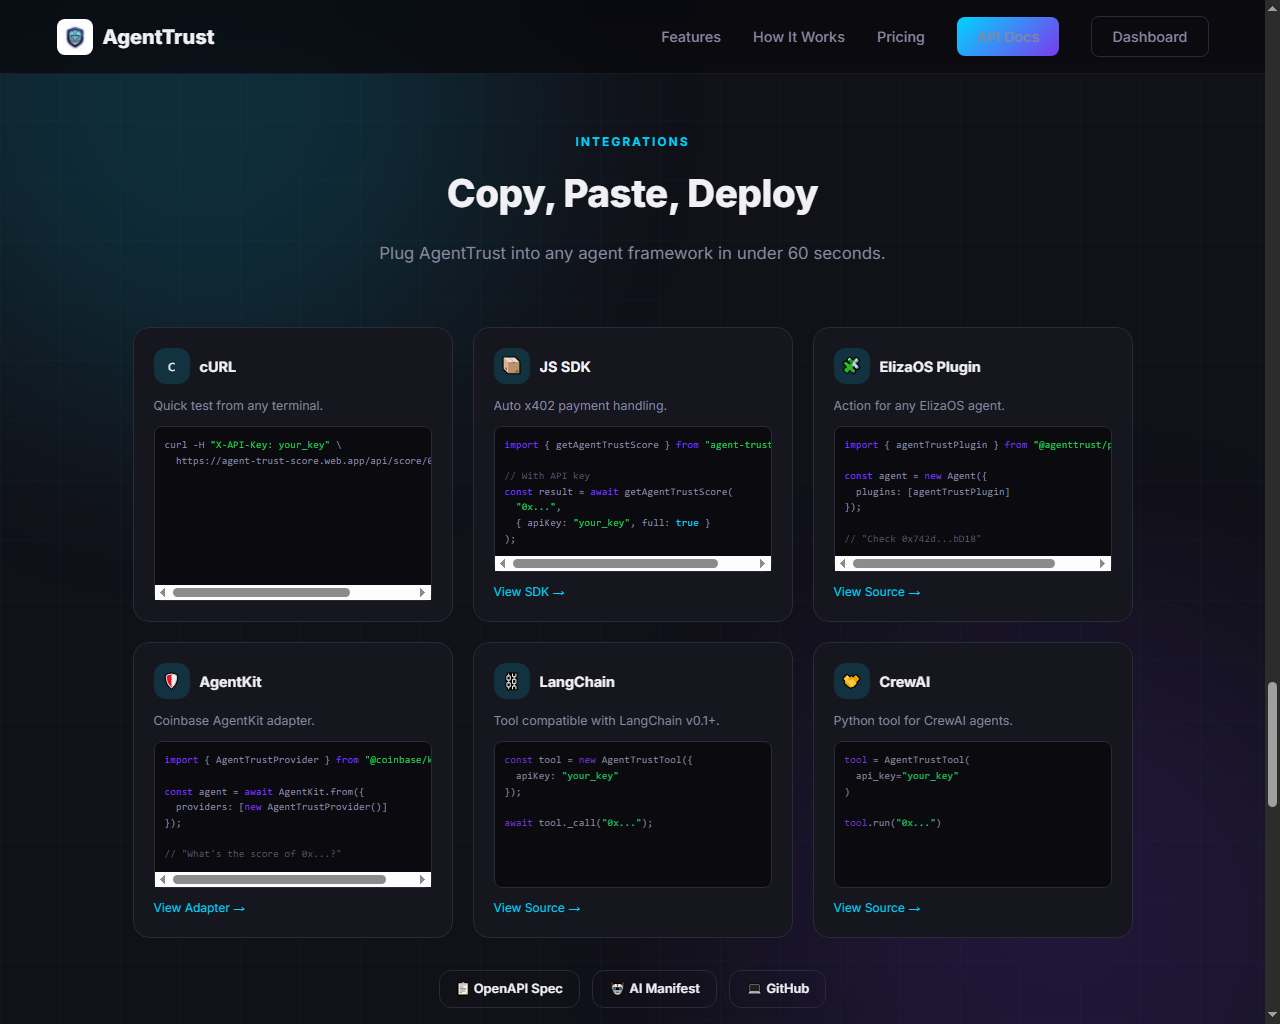Click the AgentKit code horizontal scrollbar thumb
Image resolution: width=1280 pixels, height=1024 pixels.
click(x=279, y=880)
